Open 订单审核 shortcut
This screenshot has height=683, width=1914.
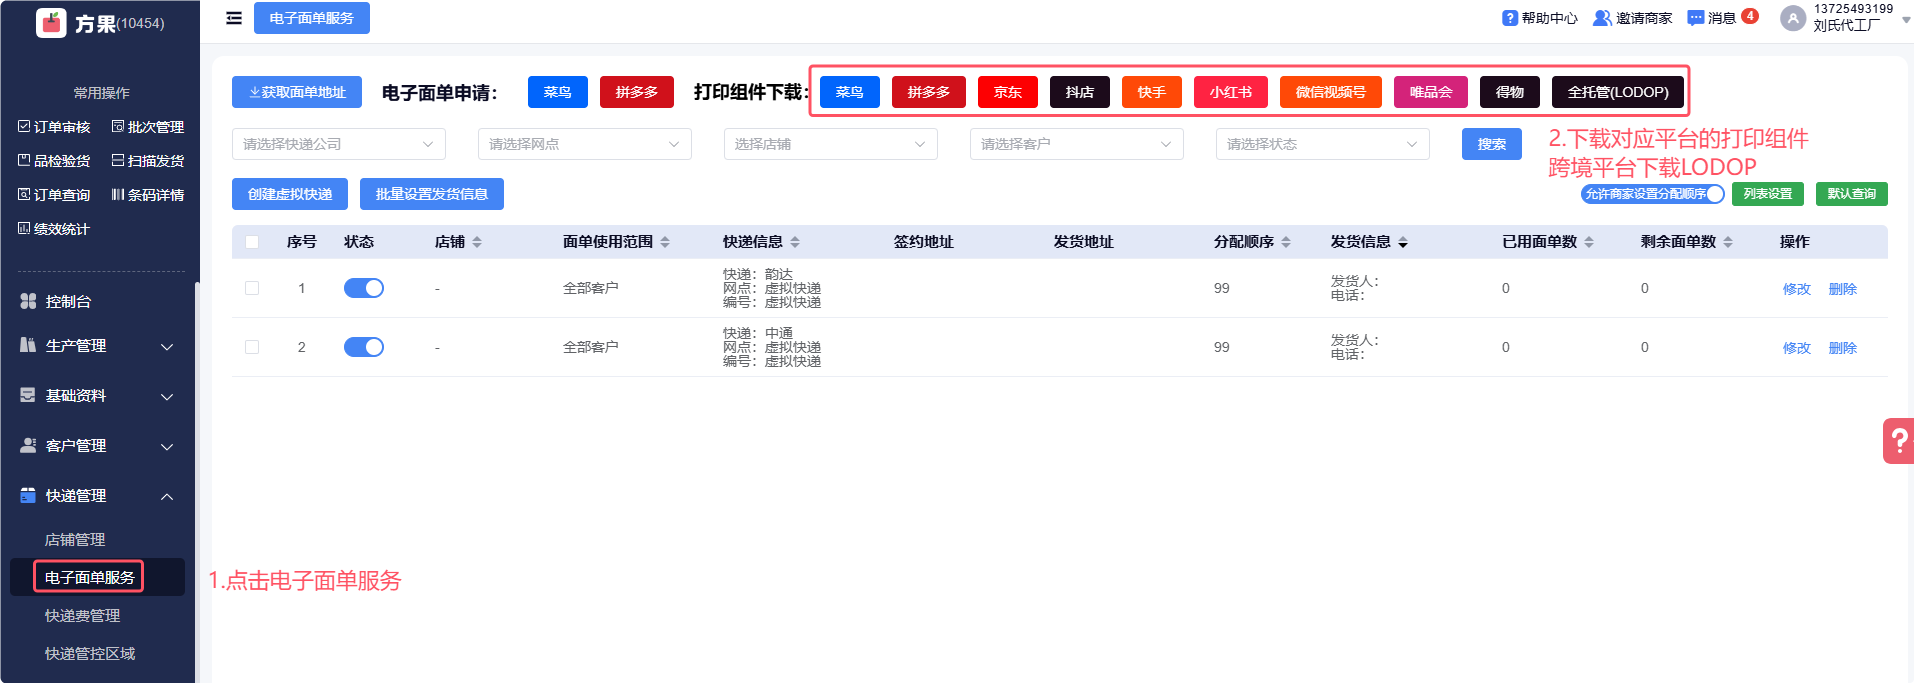pos(54,127)
